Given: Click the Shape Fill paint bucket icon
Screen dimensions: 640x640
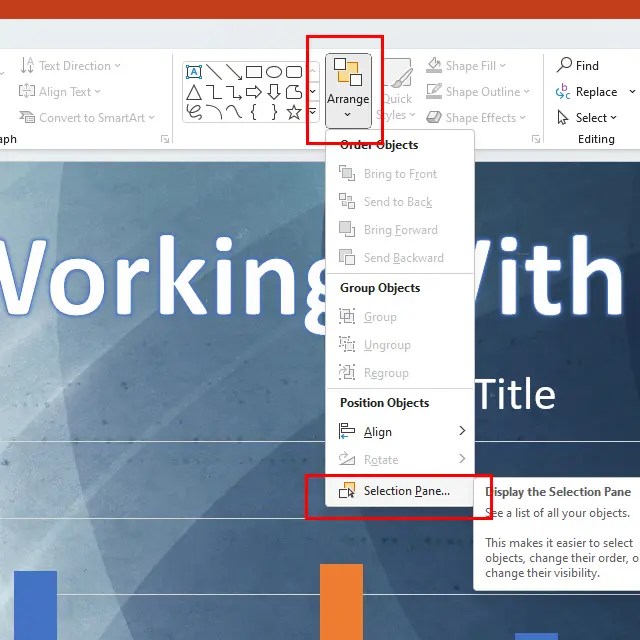Looking at the screenshot, I should pos(434,65).
